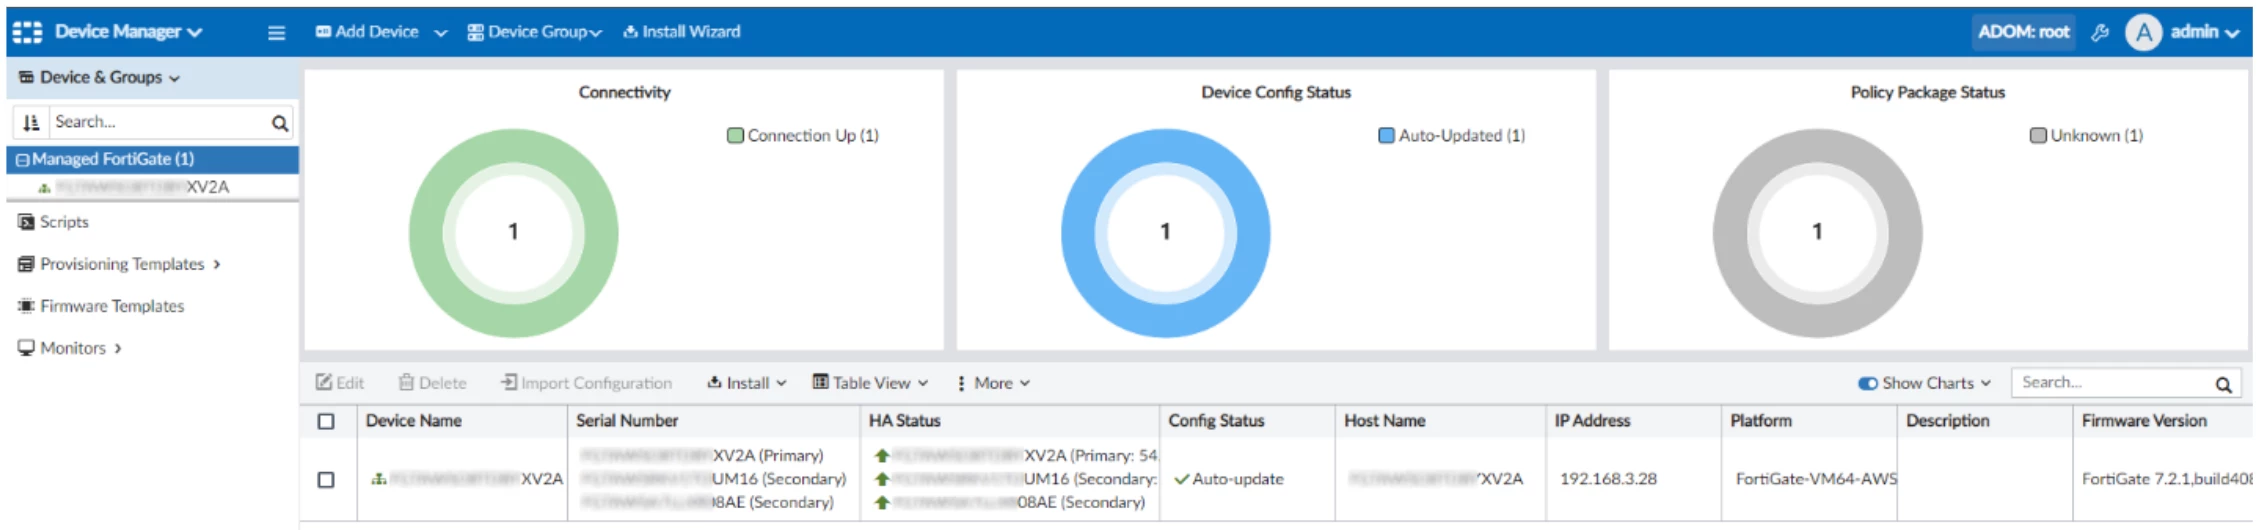Select the XV2A device in the tree
2264x530 pixels.
pyautogui.click(x=142, y=187)
